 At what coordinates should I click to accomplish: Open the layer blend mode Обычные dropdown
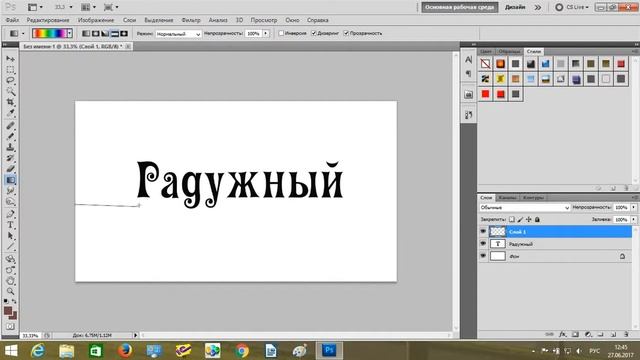coord(524,208)
